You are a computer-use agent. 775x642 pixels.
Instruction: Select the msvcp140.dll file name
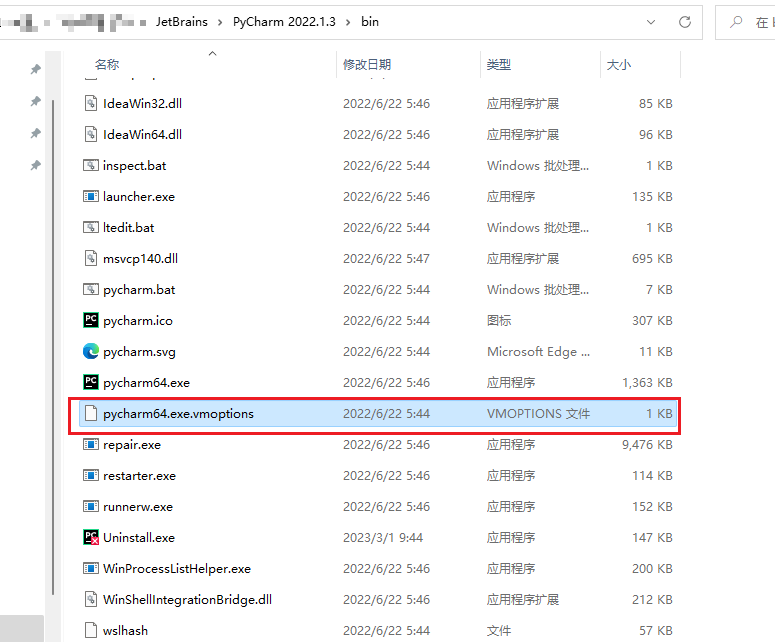[x=140, y=258]
